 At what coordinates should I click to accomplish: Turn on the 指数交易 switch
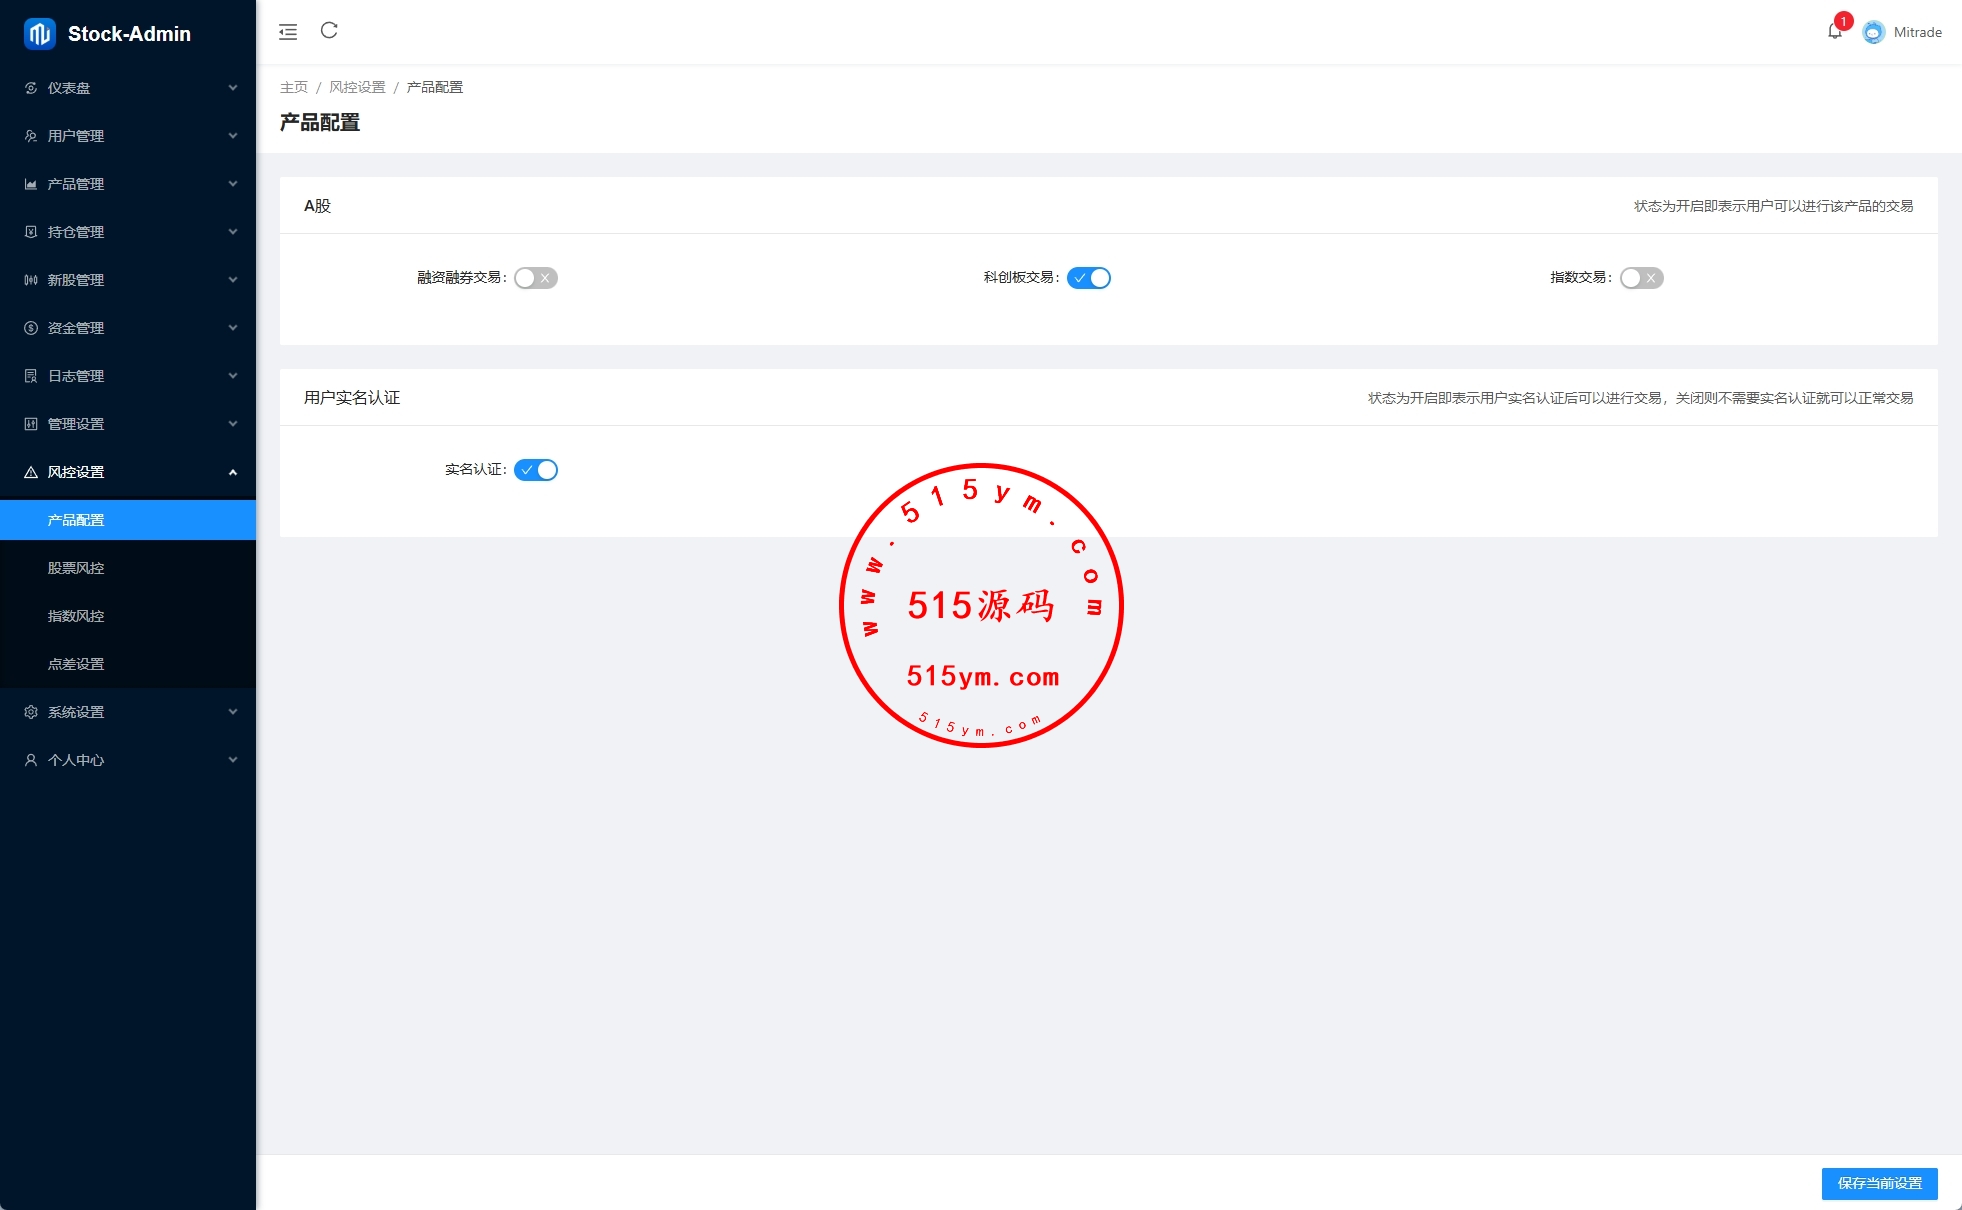pyautogui.click(x=1641, y=278)
